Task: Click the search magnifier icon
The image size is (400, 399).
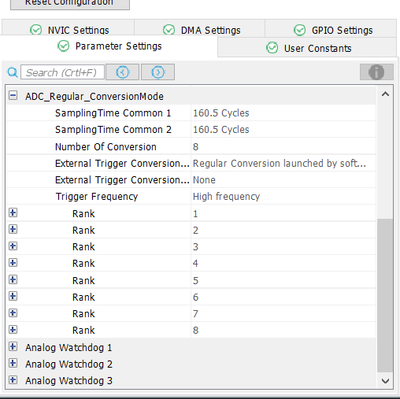Action: pos(12,72)
